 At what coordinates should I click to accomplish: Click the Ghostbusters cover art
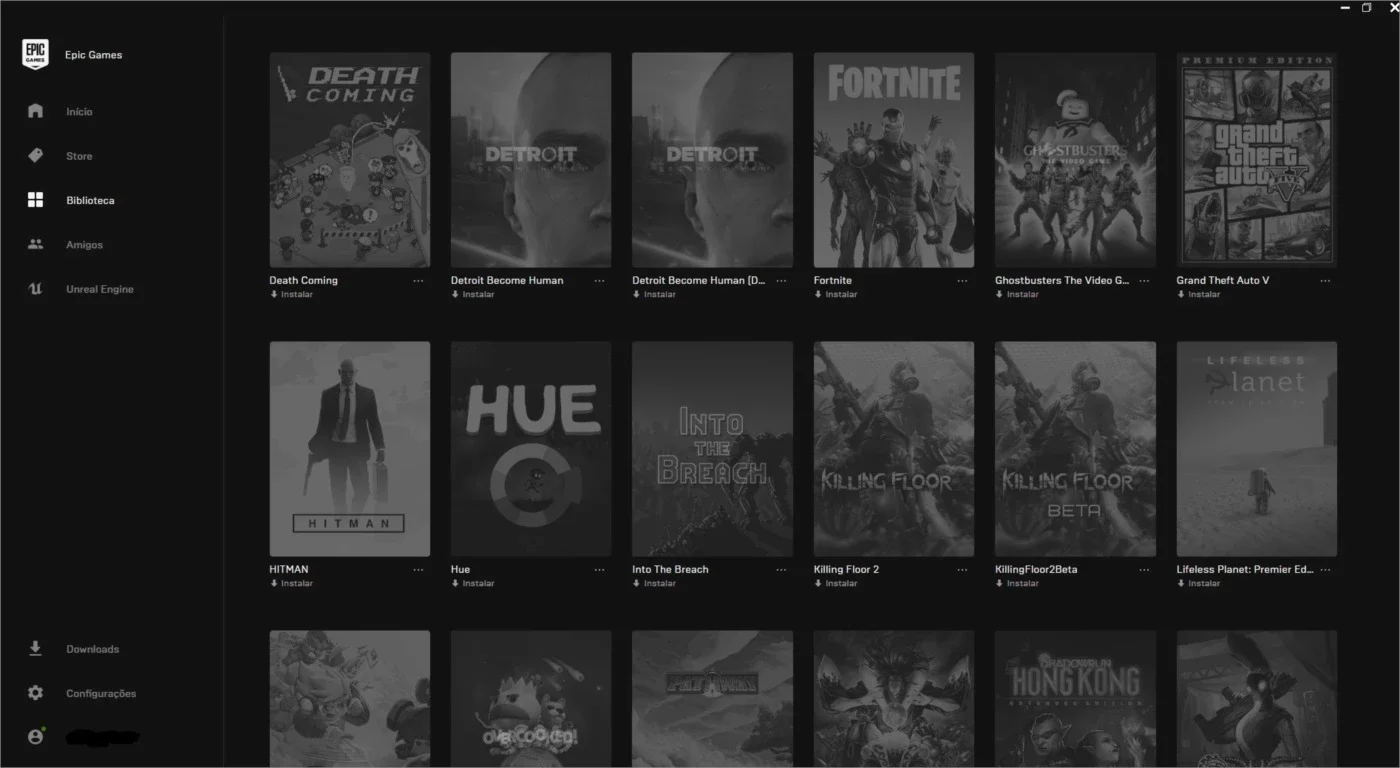[x=1075, y=160]
